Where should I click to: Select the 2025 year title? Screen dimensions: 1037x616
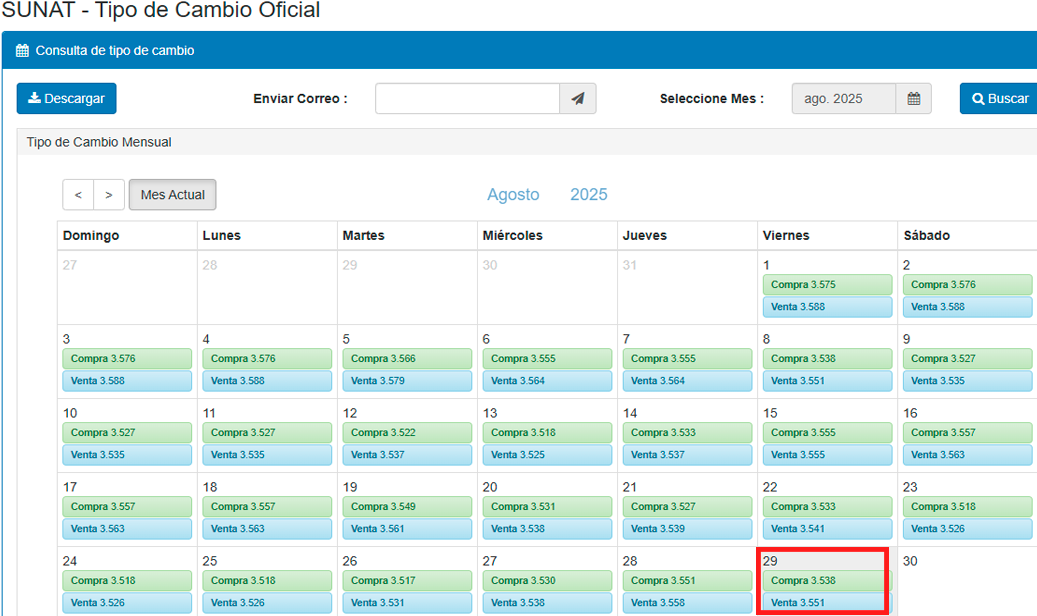coord(589,195)
